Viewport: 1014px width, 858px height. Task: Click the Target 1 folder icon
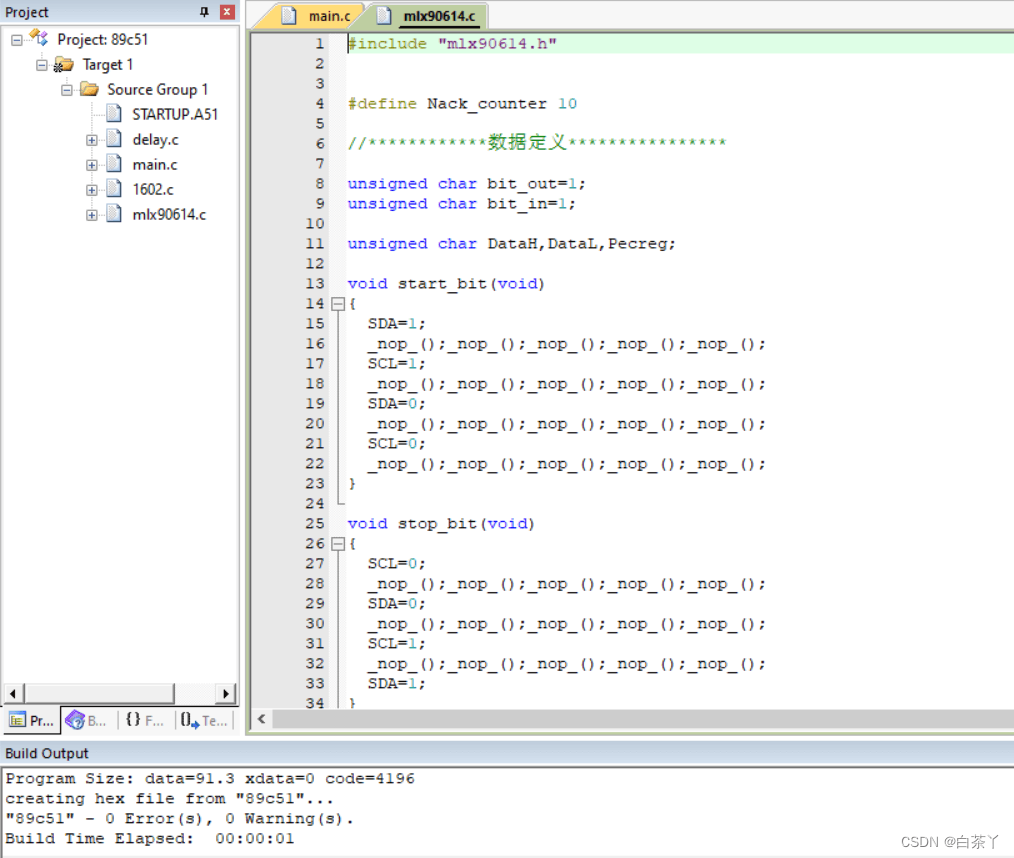pos(63,64)
